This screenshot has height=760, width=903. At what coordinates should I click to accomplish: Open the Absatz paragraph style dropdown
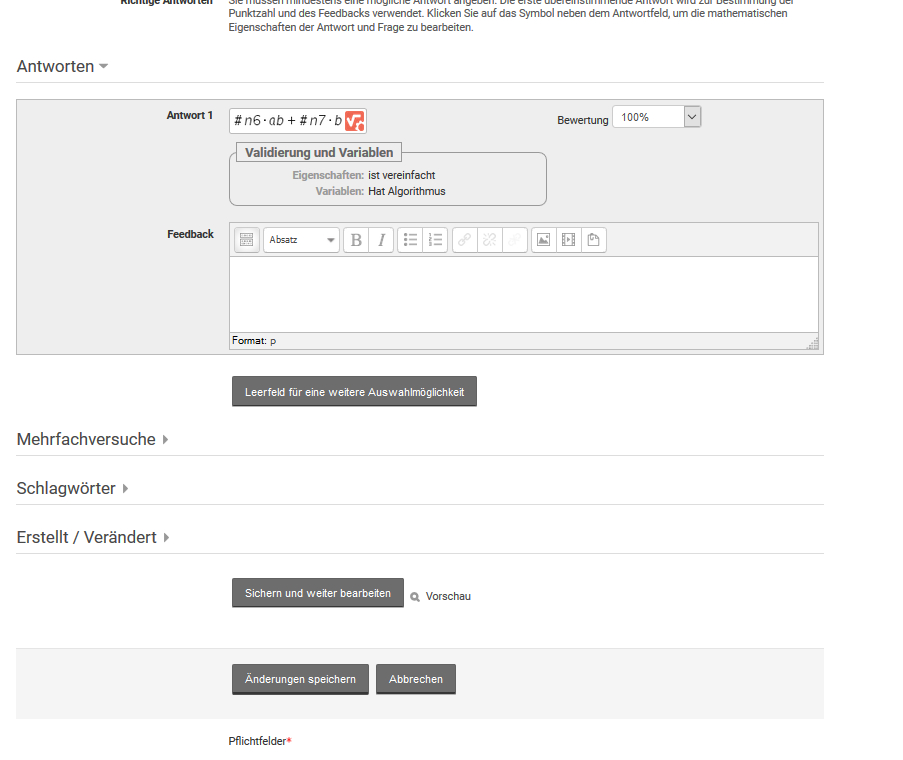point(301,240)
